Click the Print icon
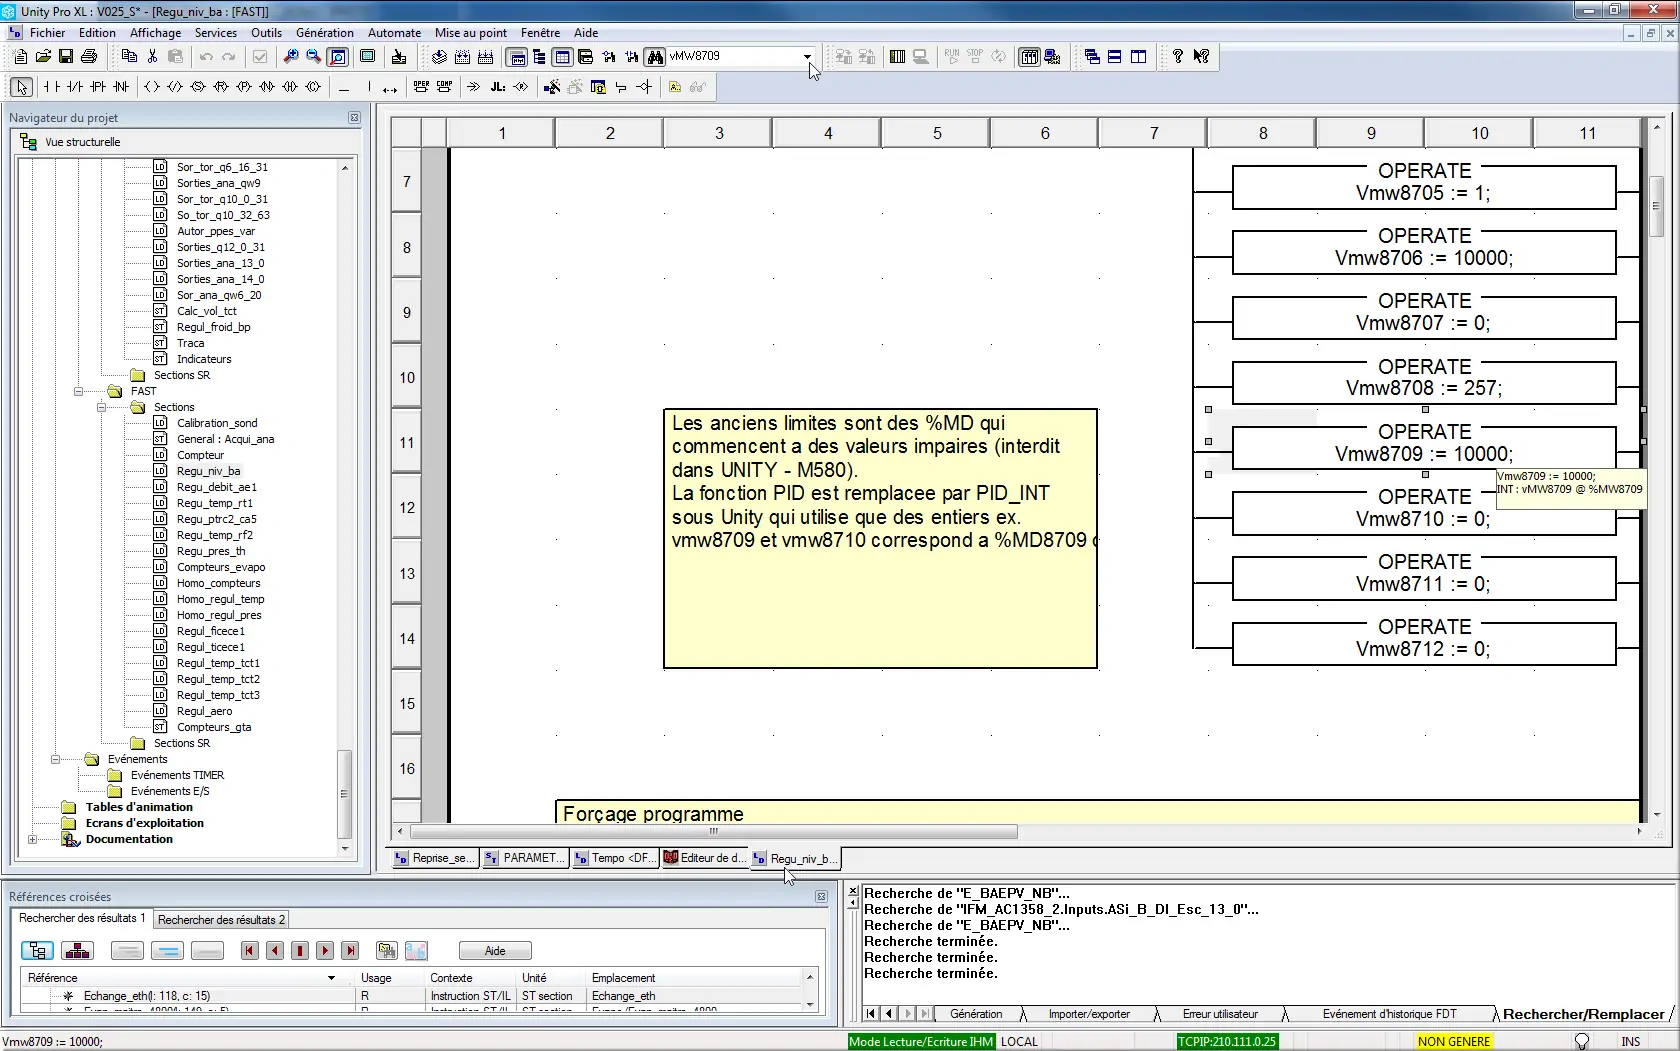Screen dimensions: 1680x1051 point(89,57)
